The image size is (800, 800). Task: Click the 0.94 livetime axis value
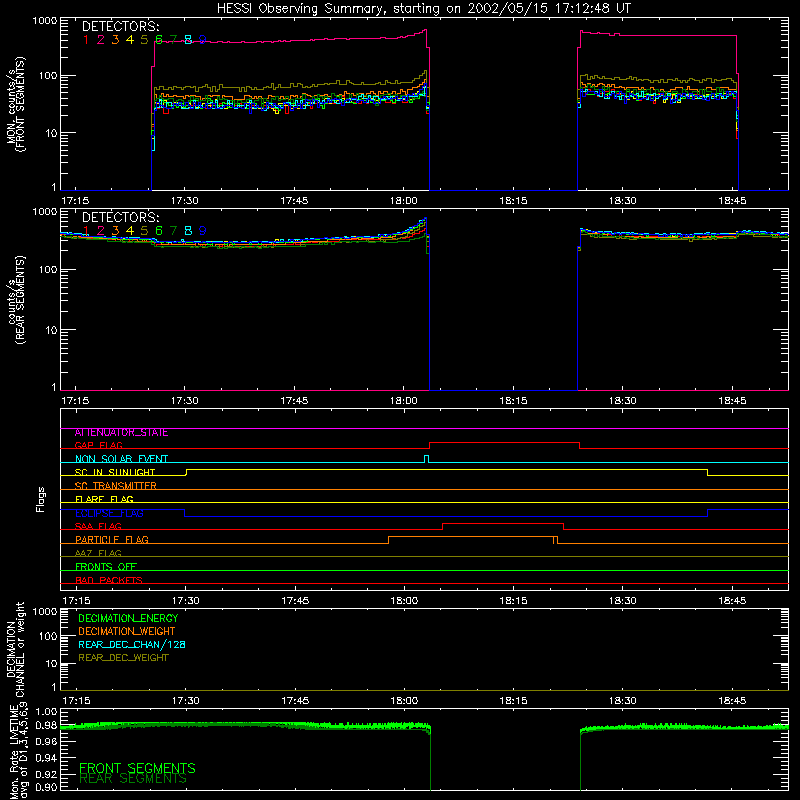click(47, 757)
